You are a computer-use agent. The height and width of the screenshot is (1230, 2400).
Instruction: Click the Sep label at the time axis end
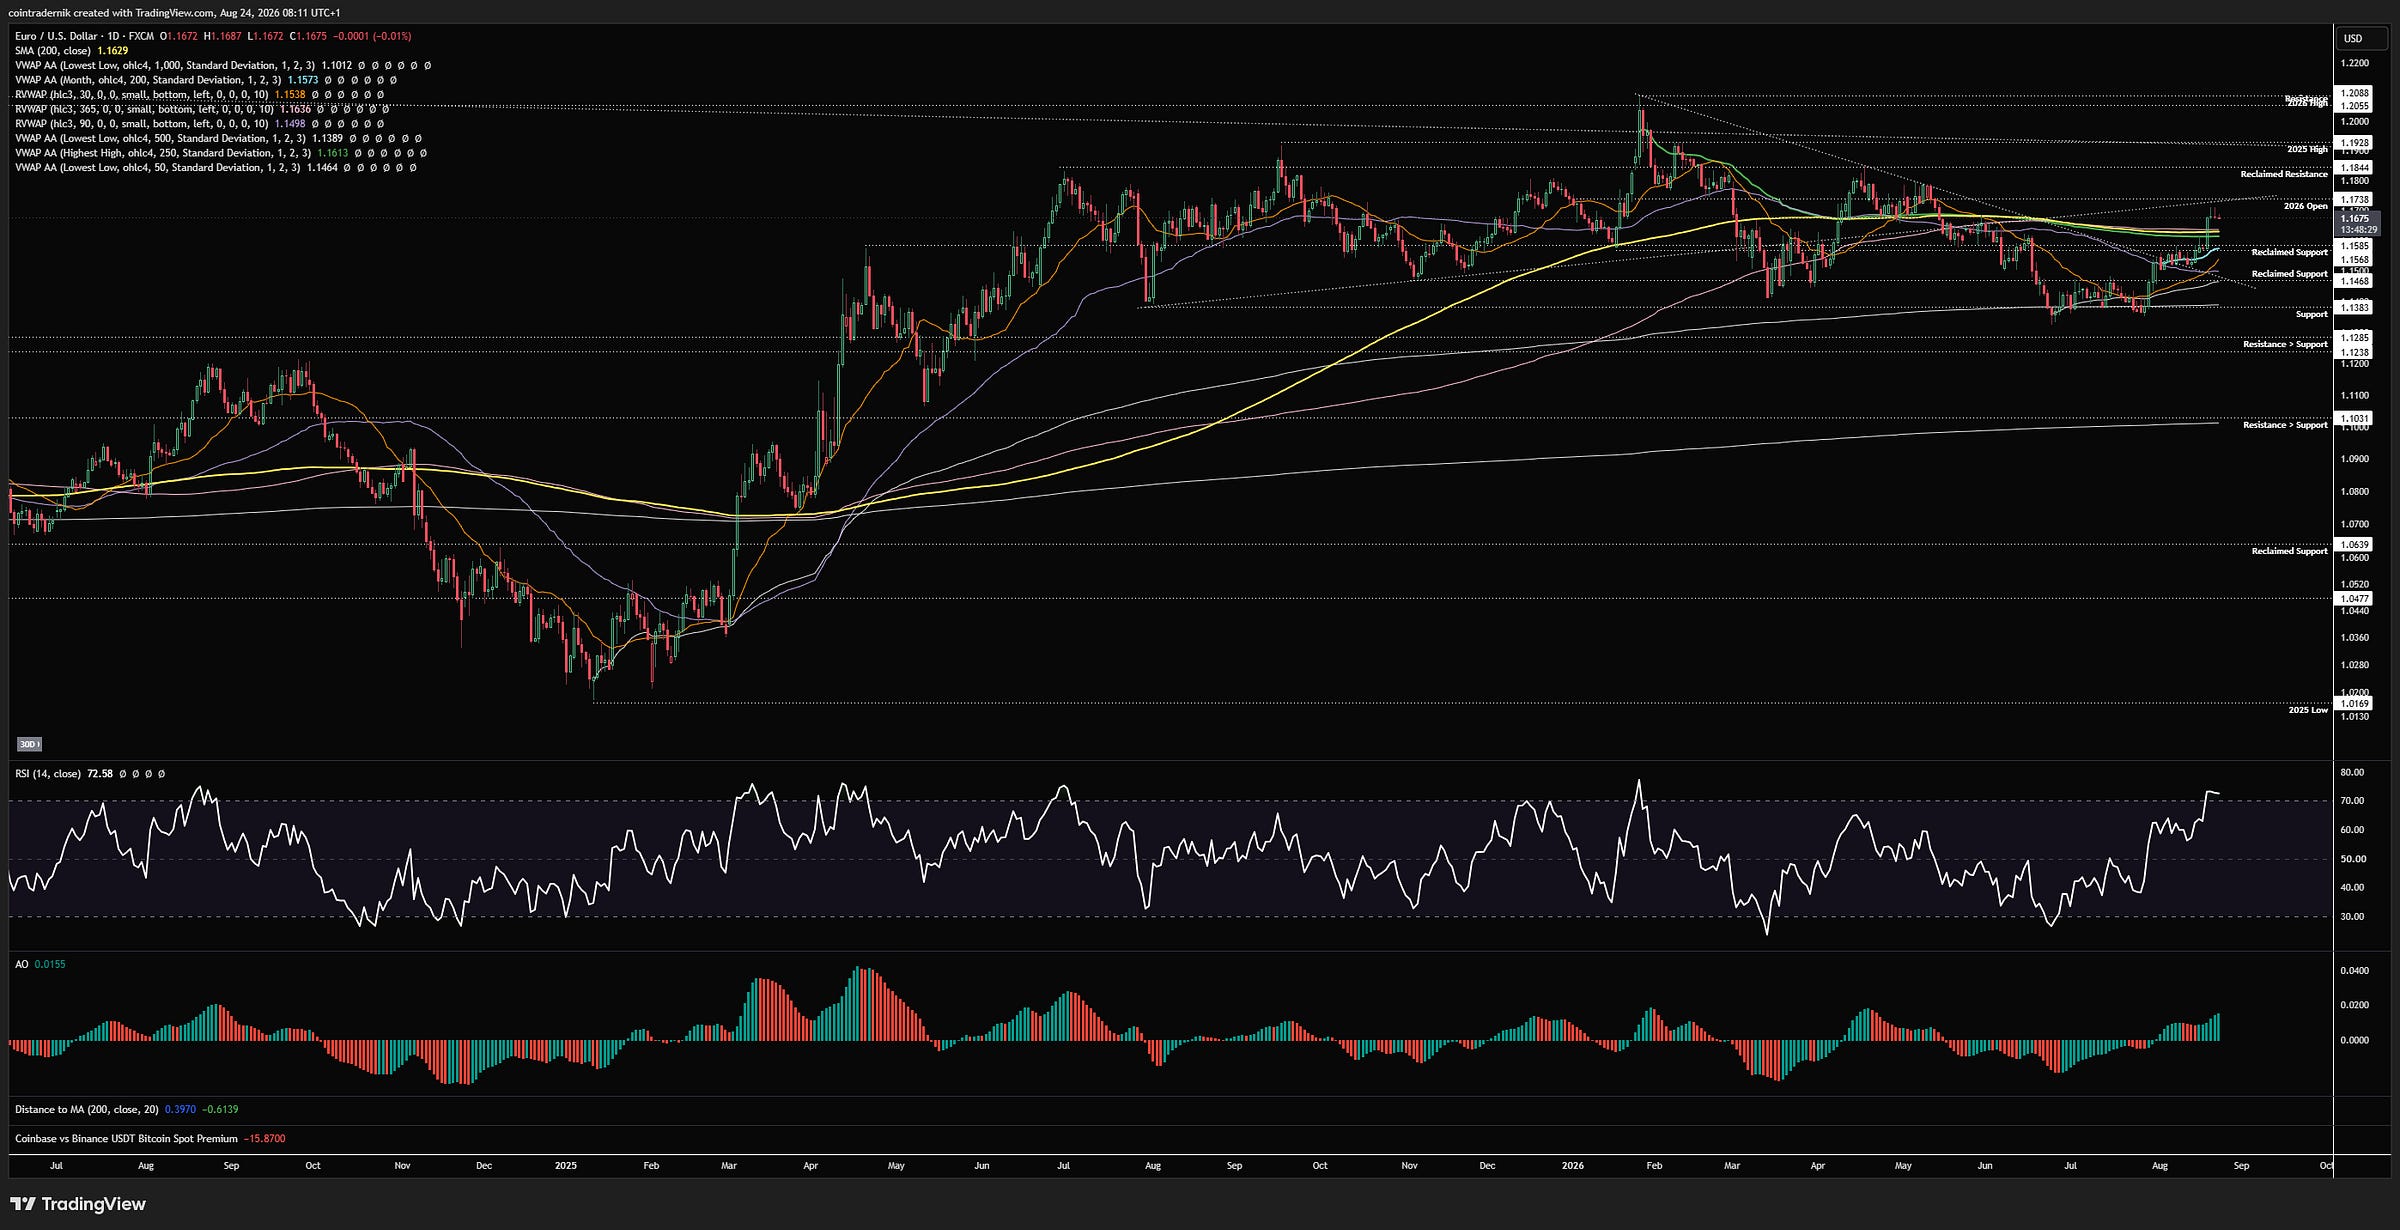(2241, 1166)
